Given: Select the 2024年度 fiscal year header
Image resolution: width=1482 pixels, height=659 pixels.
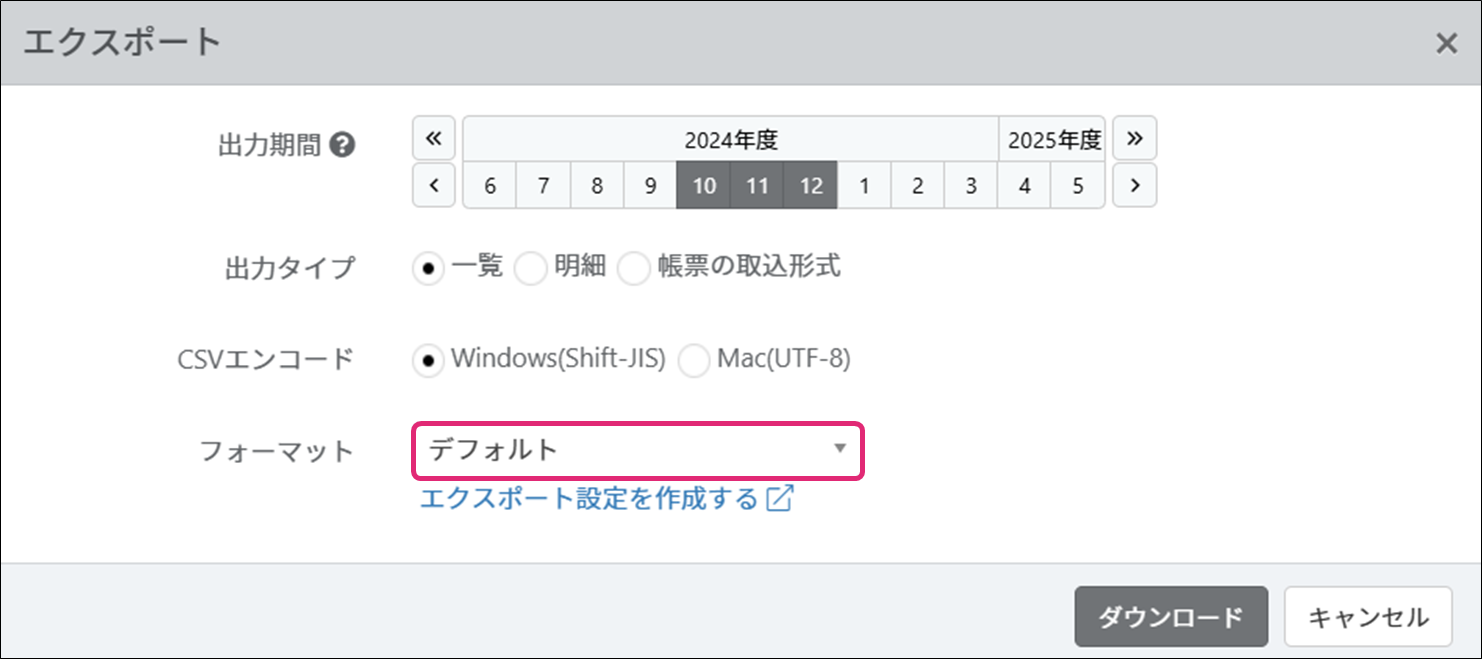Looking at the screenshot, I should (x=730, y=139).
